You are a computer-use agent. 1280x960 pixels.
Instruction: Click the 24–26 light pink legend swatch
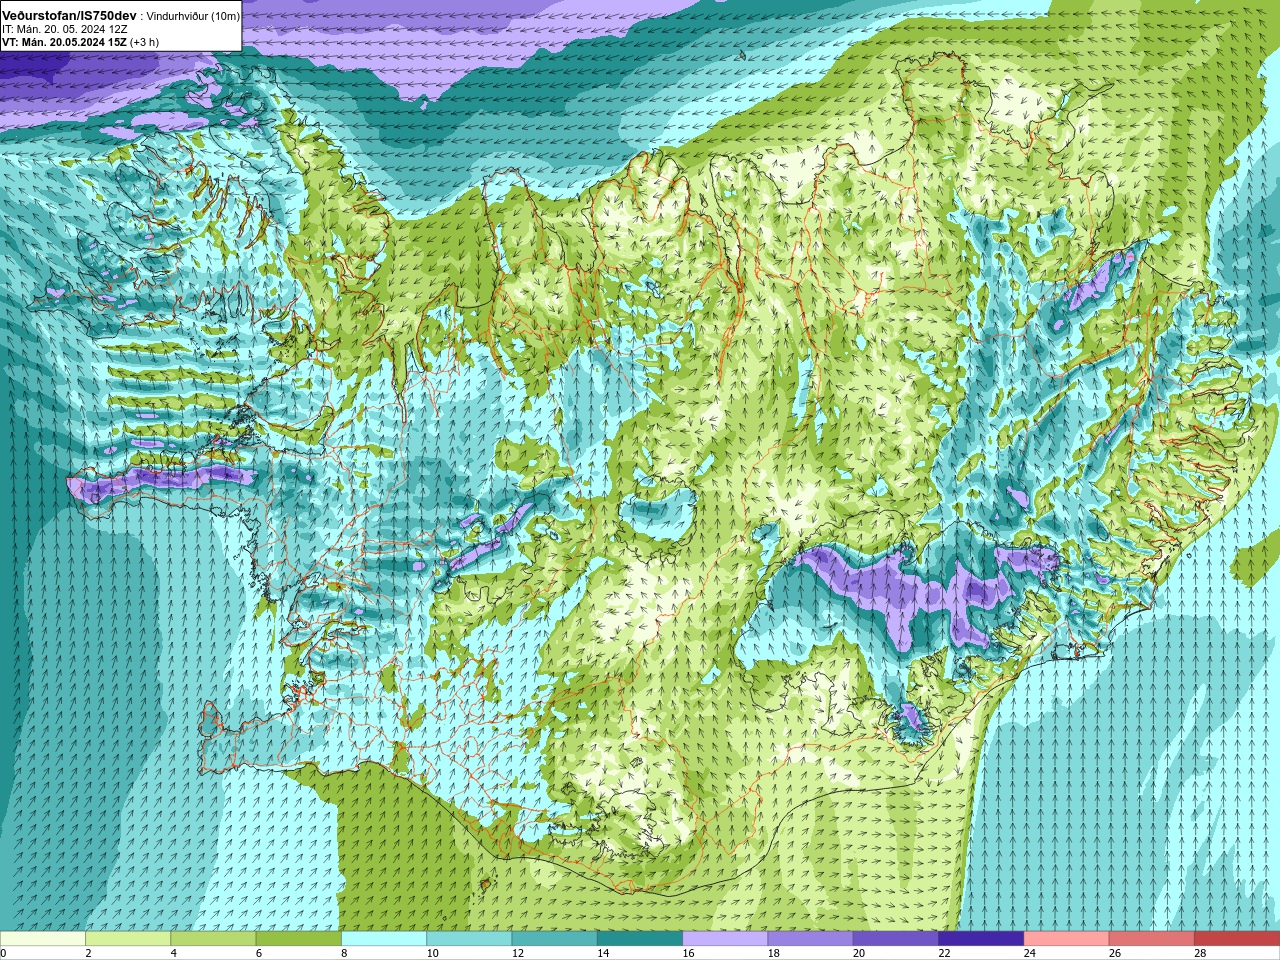(1066, 939)
